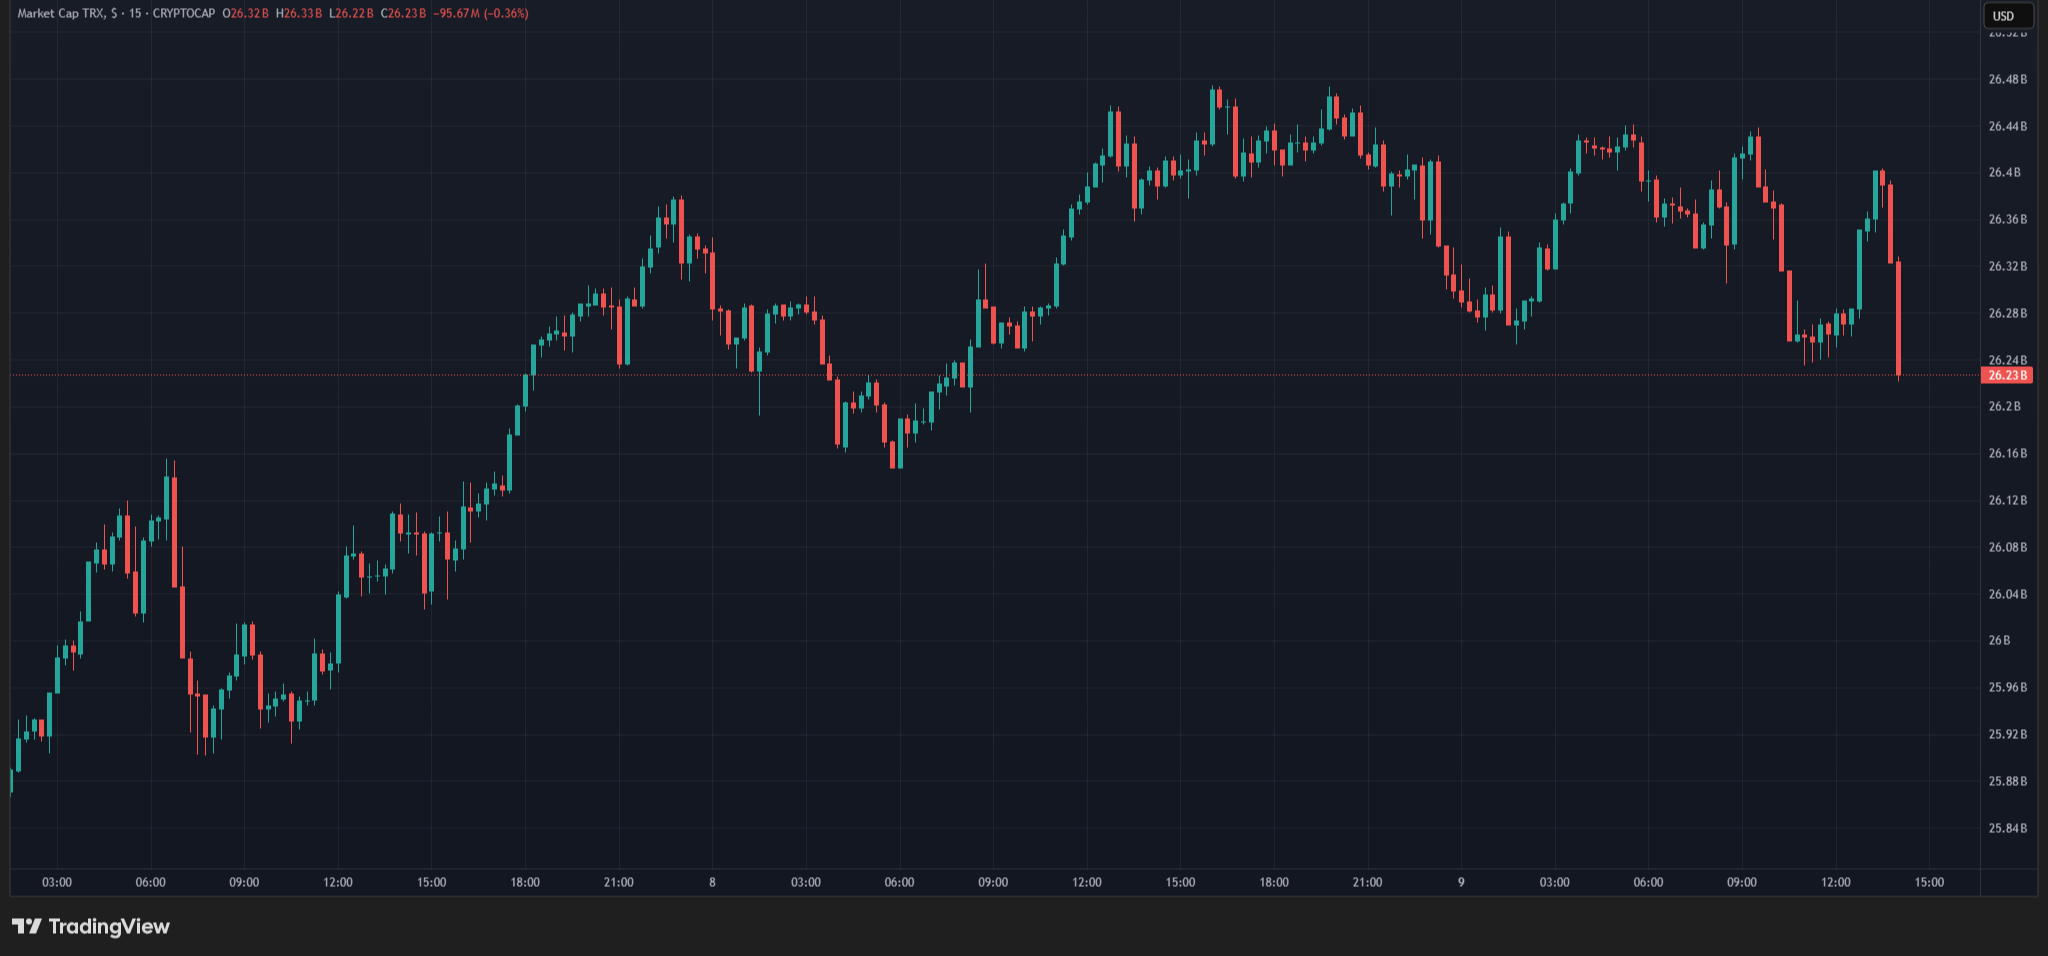Click the 25.88B price axis label
The image size is (2048, 956).
click(x=2007, y=781)
